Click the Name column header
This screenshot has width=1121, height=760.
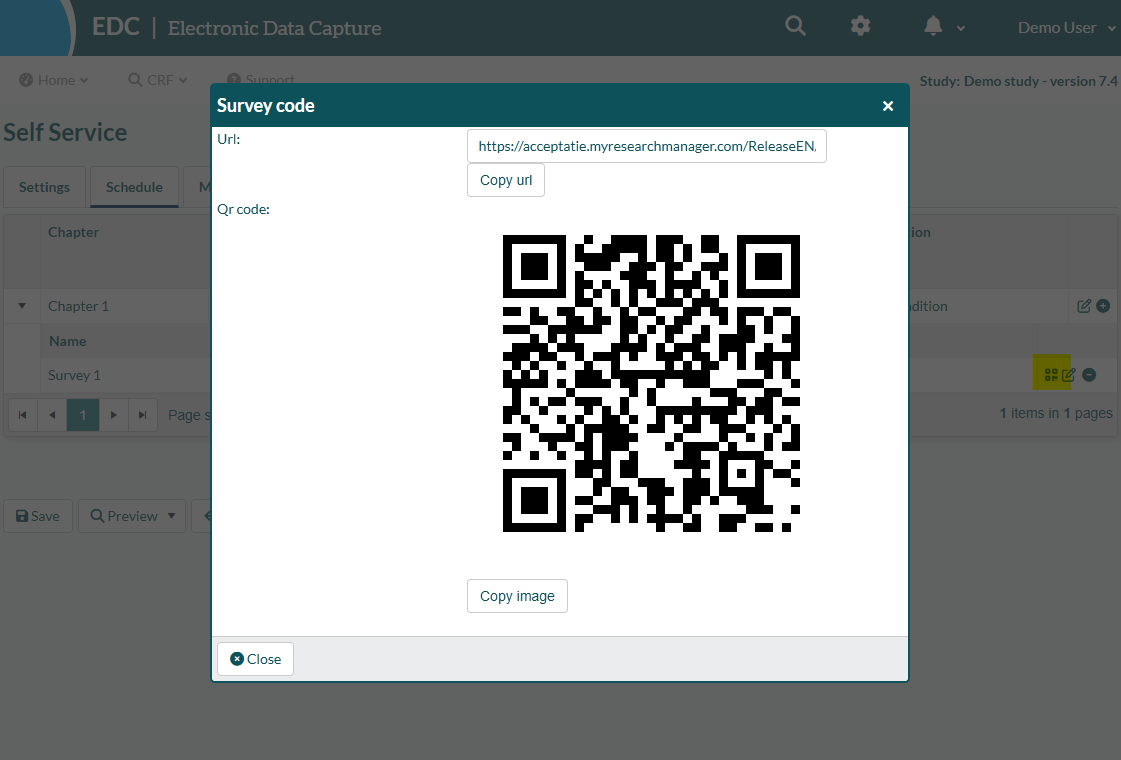point(68,342)
